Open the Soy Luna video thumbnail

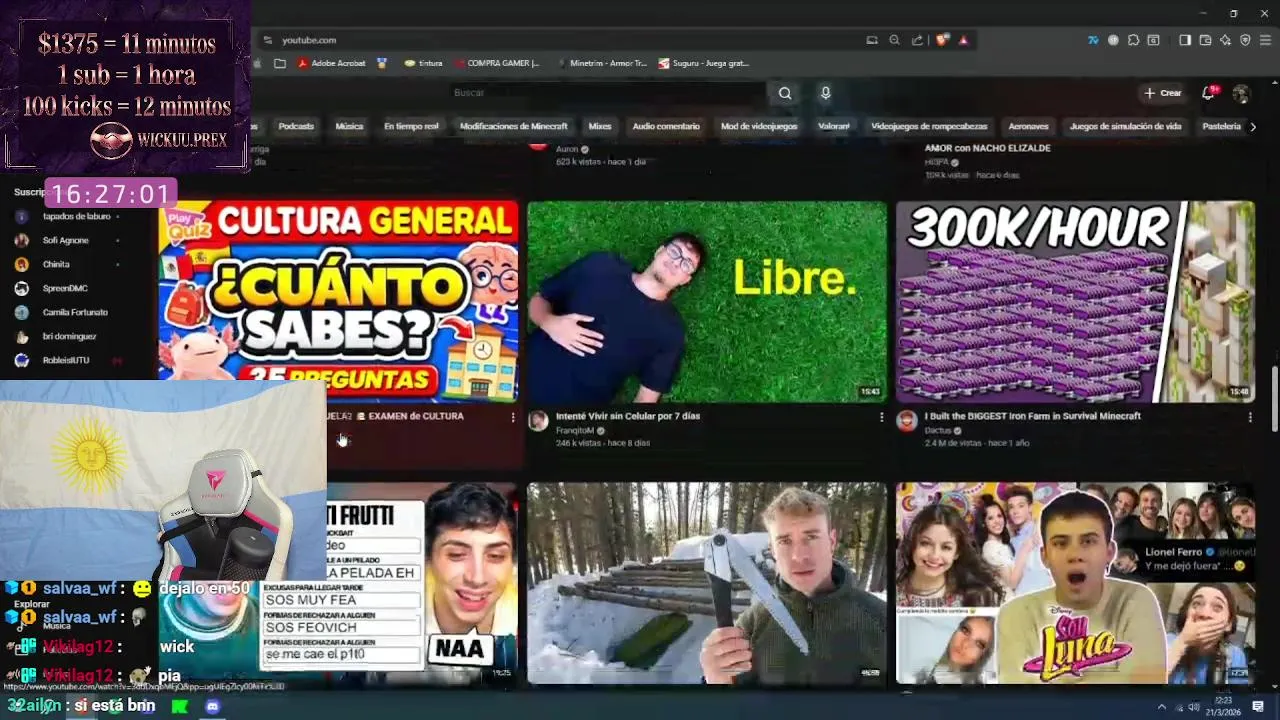[1075, 584]
